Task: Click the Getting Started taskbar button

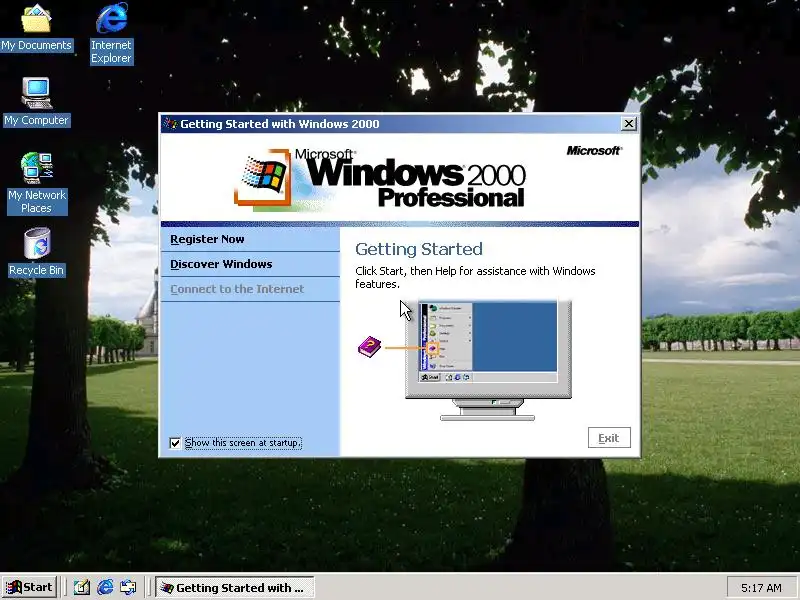Action: click(234, 588)
